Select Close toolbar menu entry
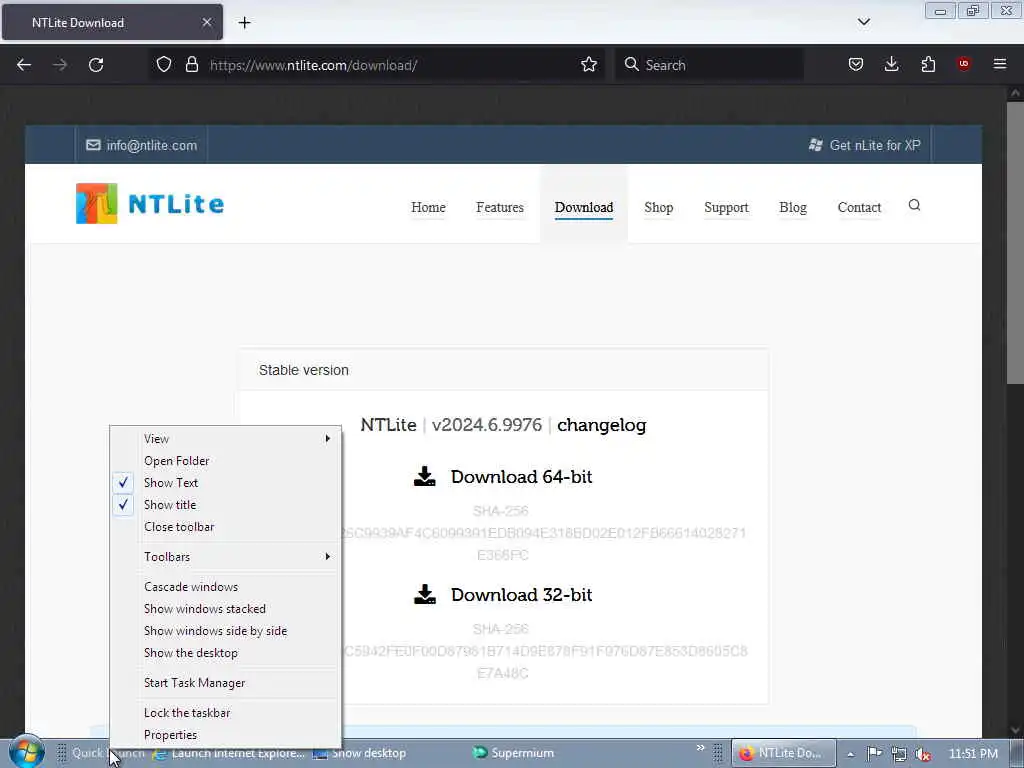Screen dimensions: 1024x768 [225, 527]
